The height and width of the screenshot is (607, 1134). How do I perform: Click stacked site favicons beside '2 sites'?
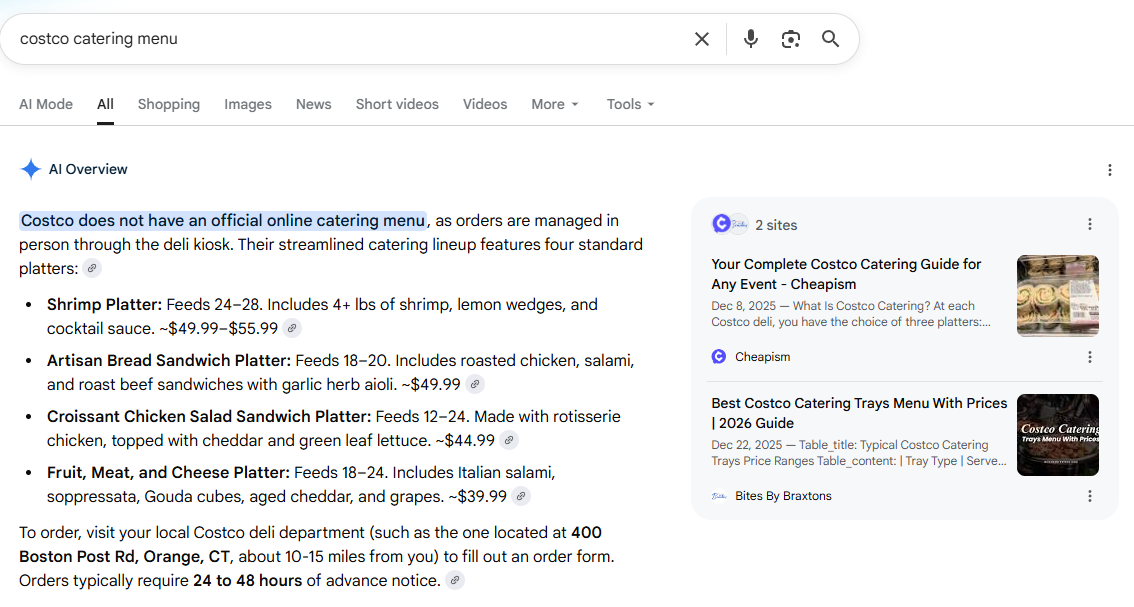[730, 224]
